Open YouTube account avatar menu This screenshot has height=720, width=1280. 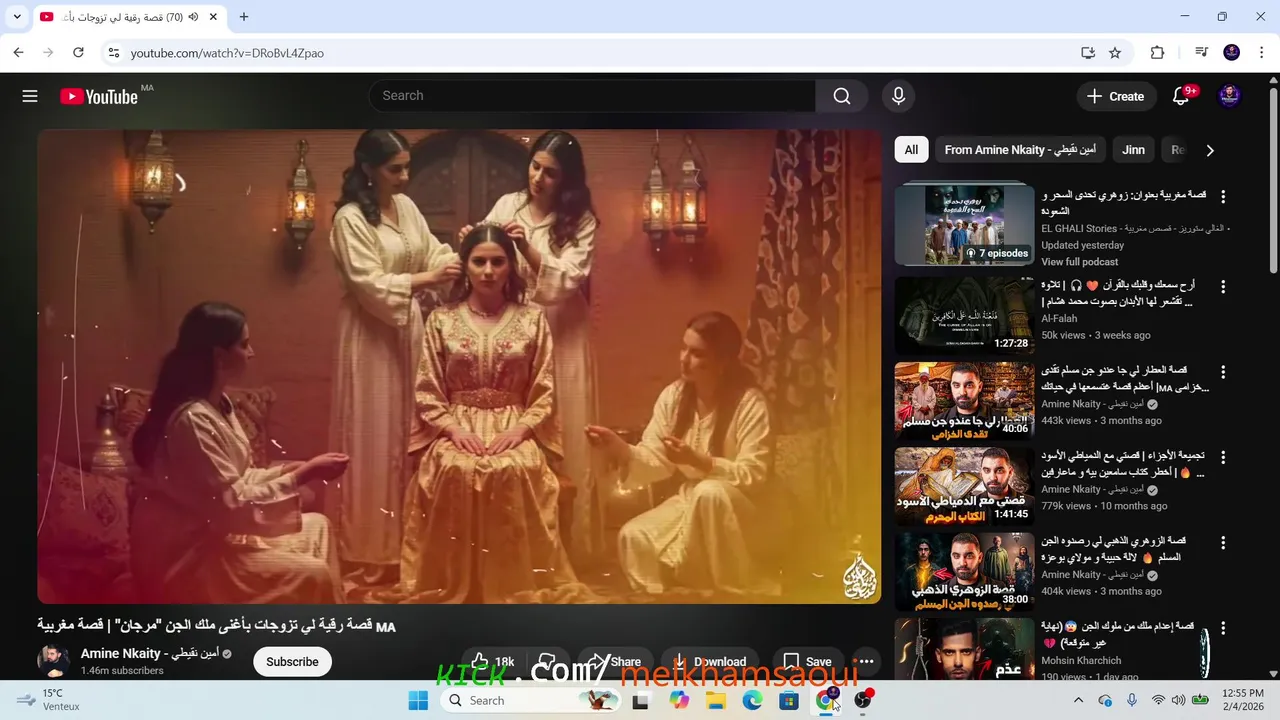click(1229, 96)
